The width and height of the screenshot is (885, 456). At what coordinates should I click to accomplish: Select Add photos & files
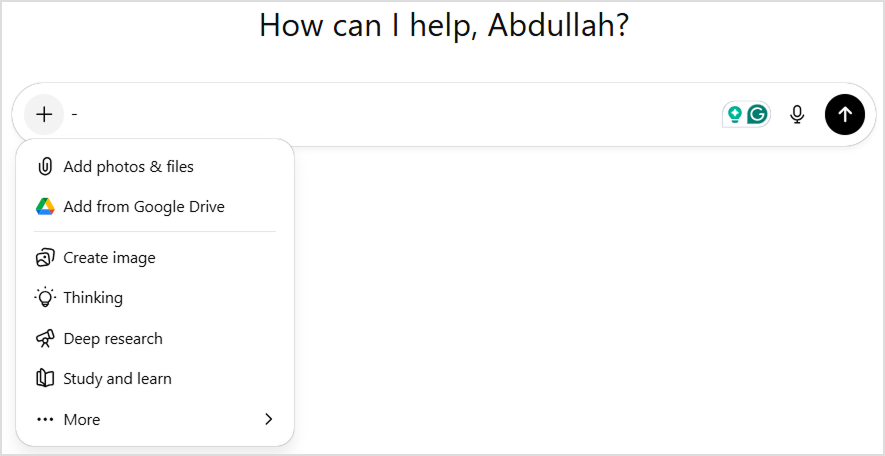[x=129, y=167]
